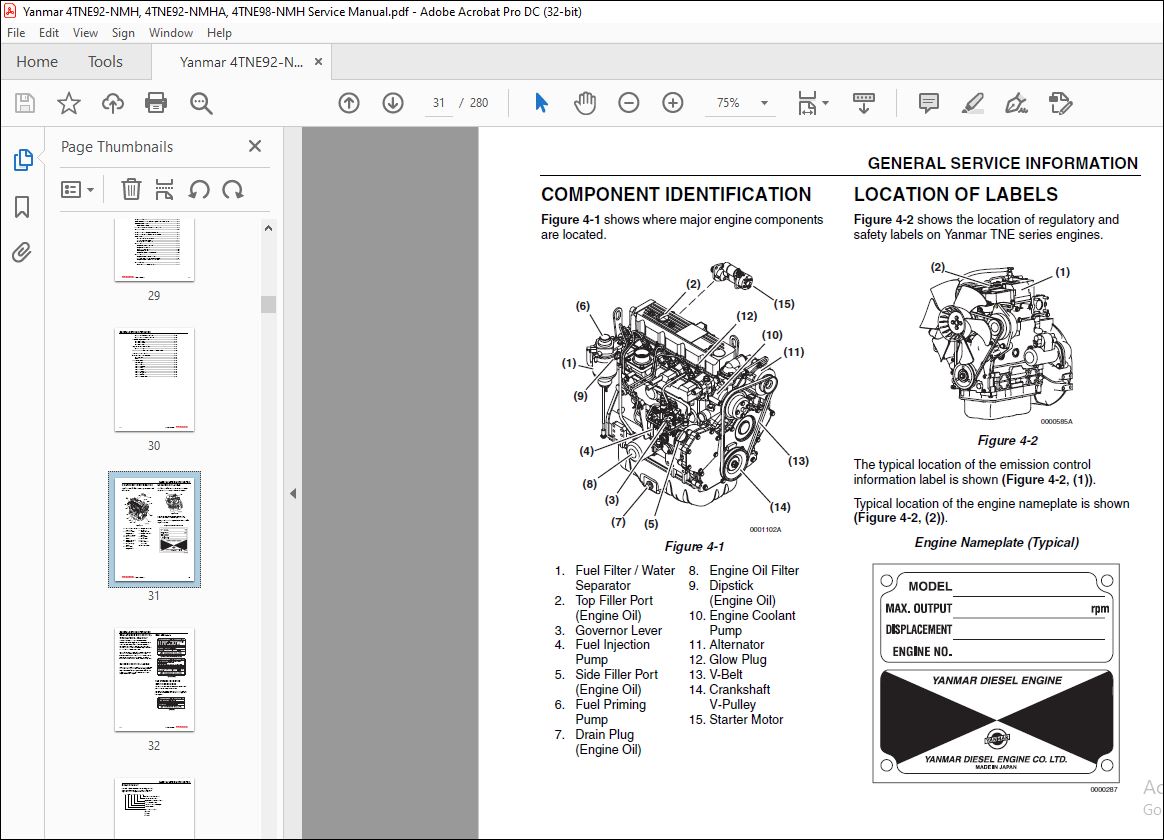Click the LOCATION OF LABELS heading
This screenshot has width=1164, height=840.
pos(955,194)
